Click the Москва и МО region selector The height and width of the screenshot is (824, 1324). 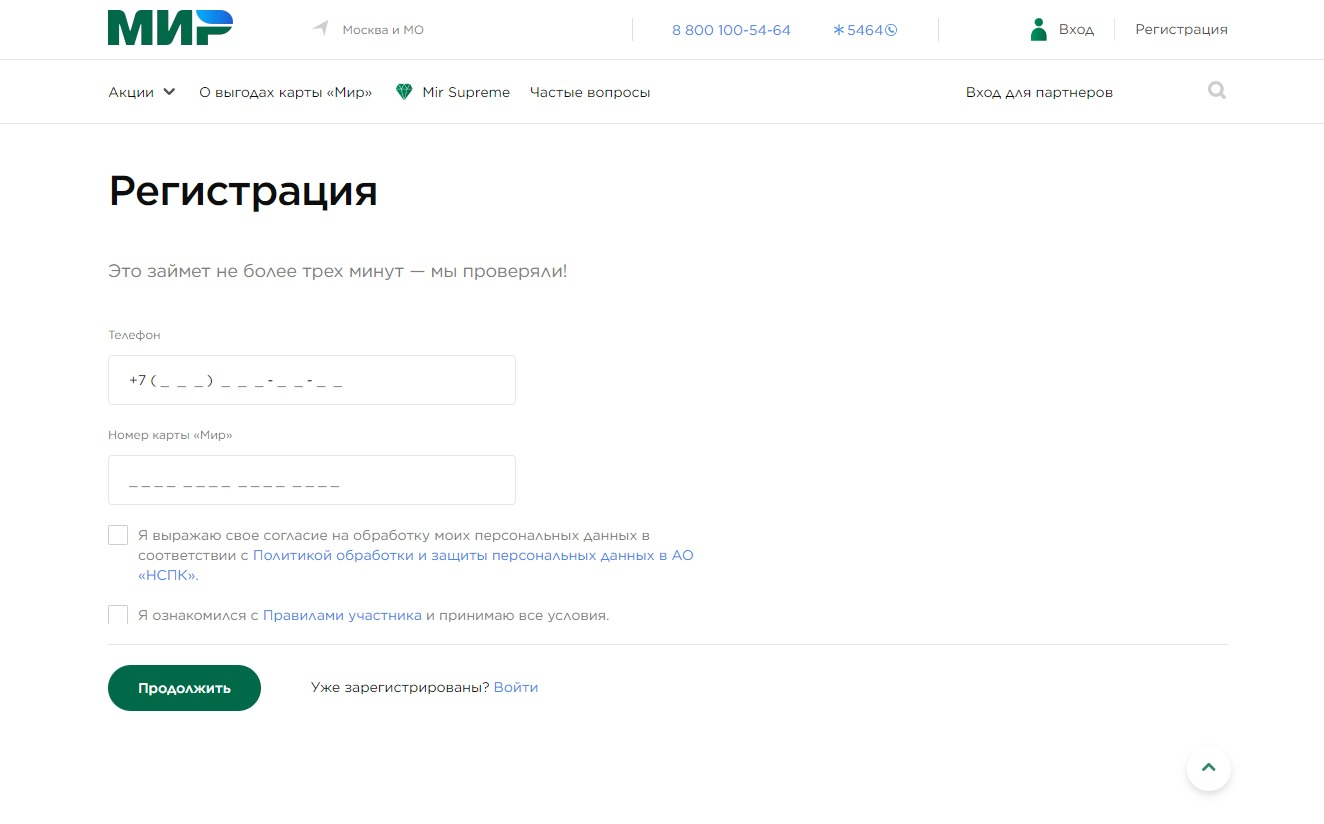383,30
